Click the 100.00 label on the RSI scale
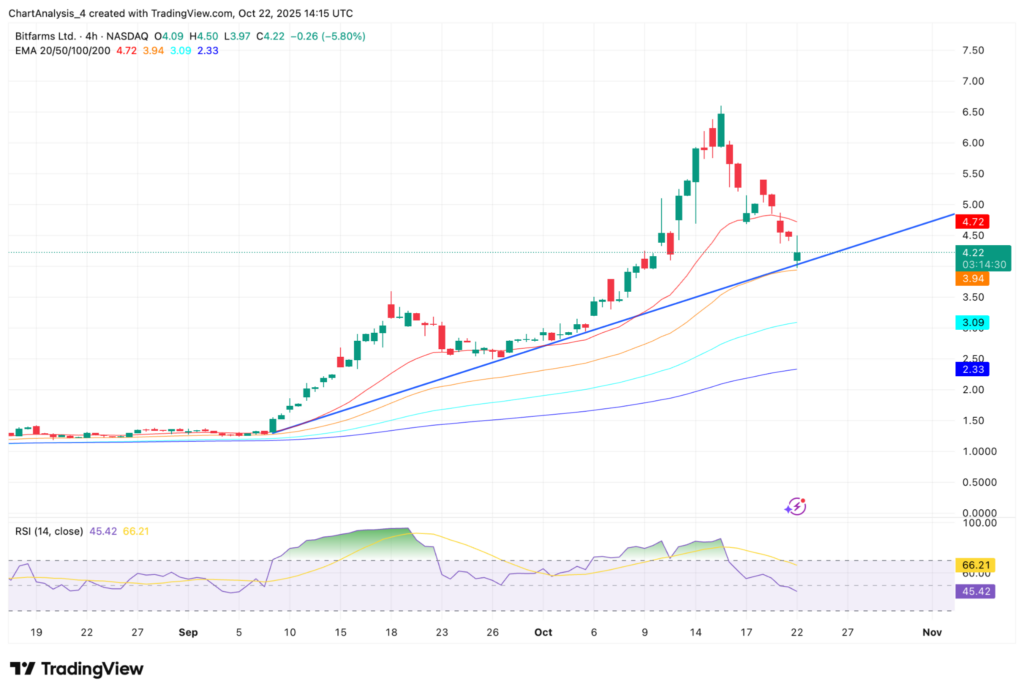1024x694 pixels. click(x=975, y=522)
